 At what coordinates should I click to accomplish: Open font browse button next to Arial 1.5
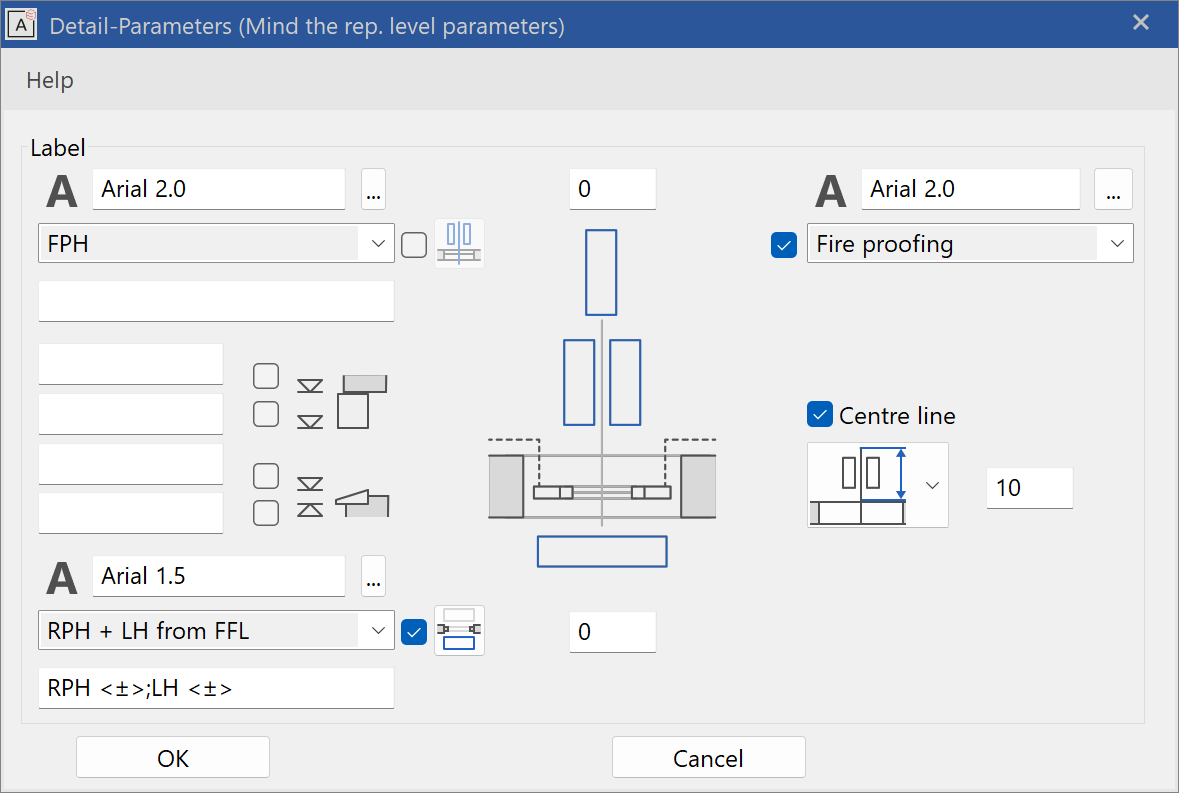pyautogui.click(x=374, y=577)
